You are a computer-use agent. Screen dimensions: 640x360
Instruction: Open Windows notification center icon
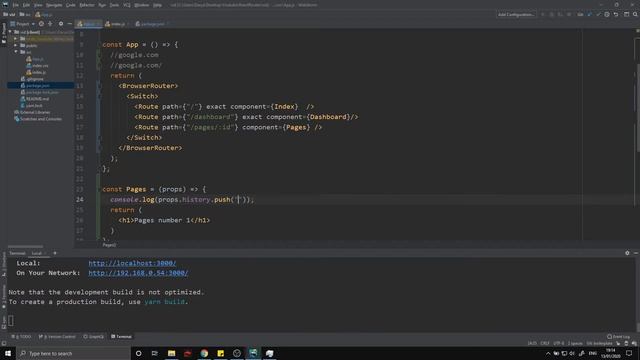tap(629, 353)
